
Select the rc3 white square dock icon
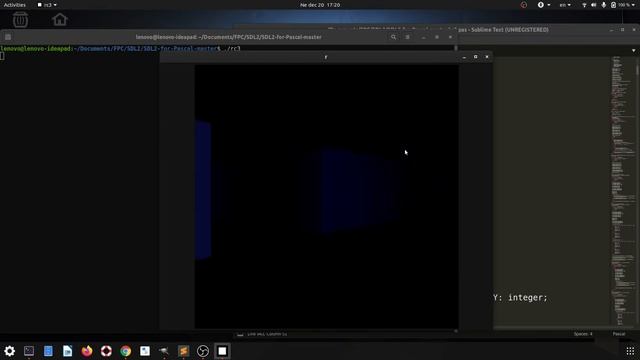[x=222, y=351]
